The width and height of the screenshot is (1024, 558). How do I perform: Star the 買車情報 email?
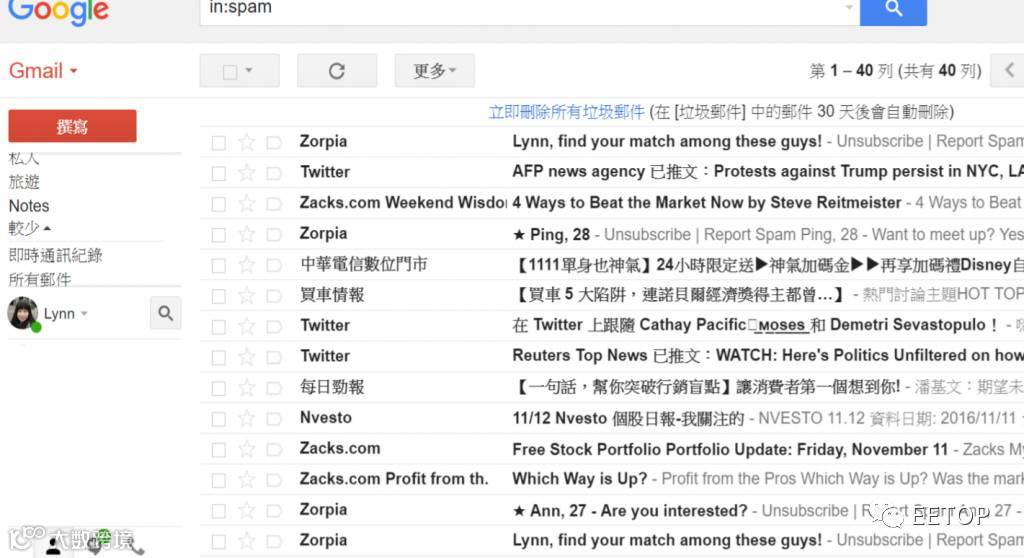pyautogui.click(x=246, y=295)
